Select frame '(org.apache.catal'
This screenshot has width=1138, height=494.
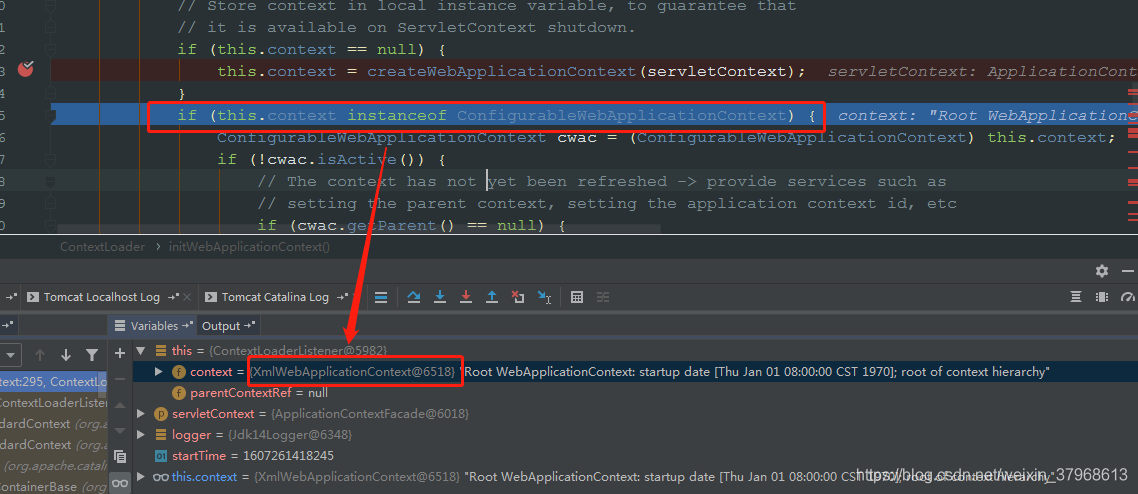[x=54, y=466]
